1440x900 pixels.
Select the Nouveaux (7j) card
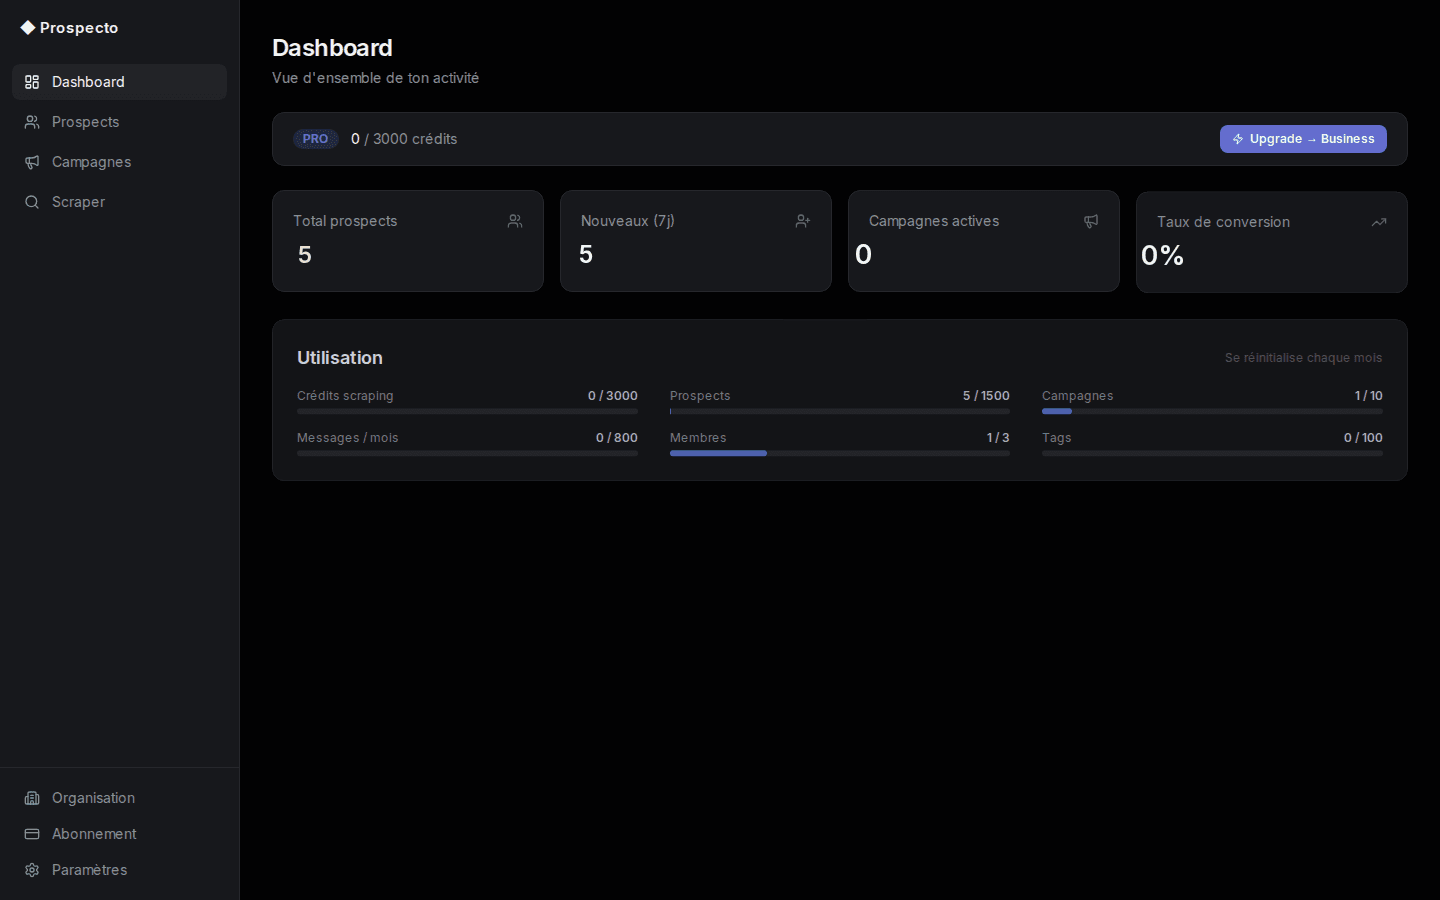click(696, 241)
